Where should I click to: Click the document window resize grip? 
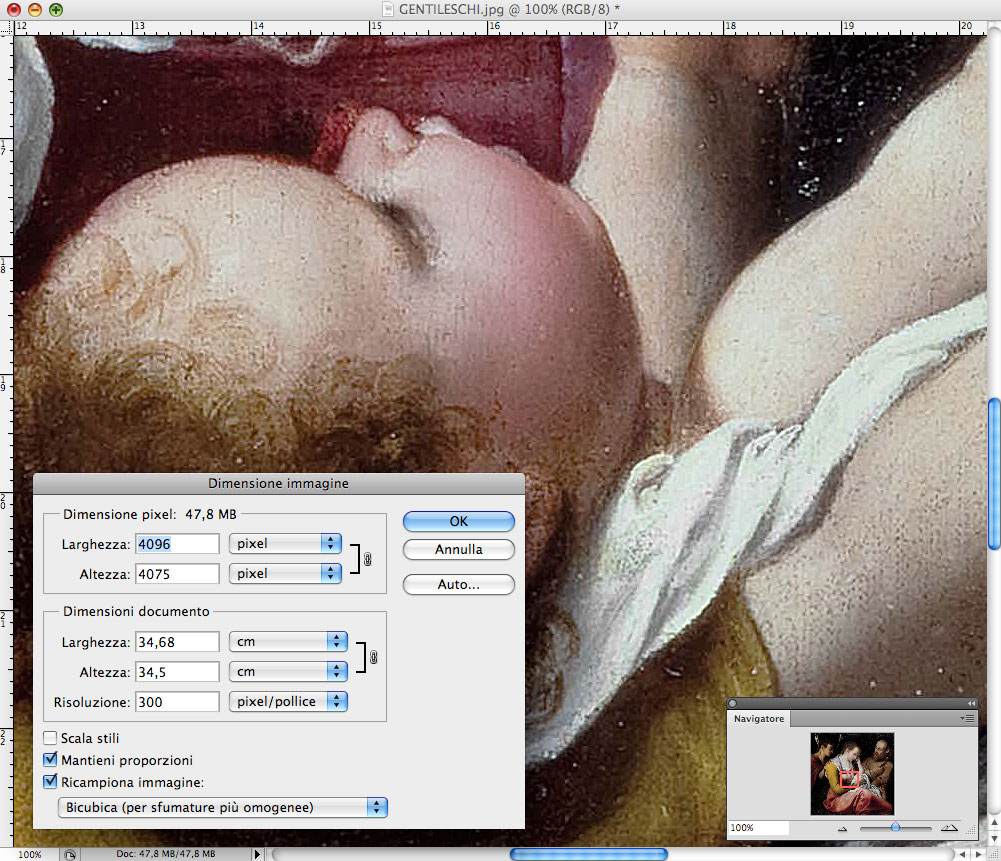[x=994, y=854]
